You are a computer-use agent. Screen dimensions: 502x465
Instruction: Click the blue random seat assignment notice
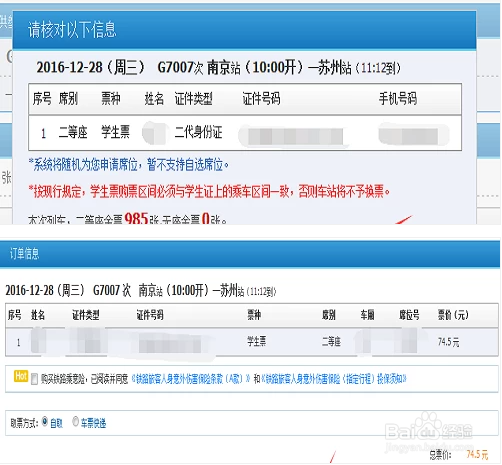coord(129,165)
